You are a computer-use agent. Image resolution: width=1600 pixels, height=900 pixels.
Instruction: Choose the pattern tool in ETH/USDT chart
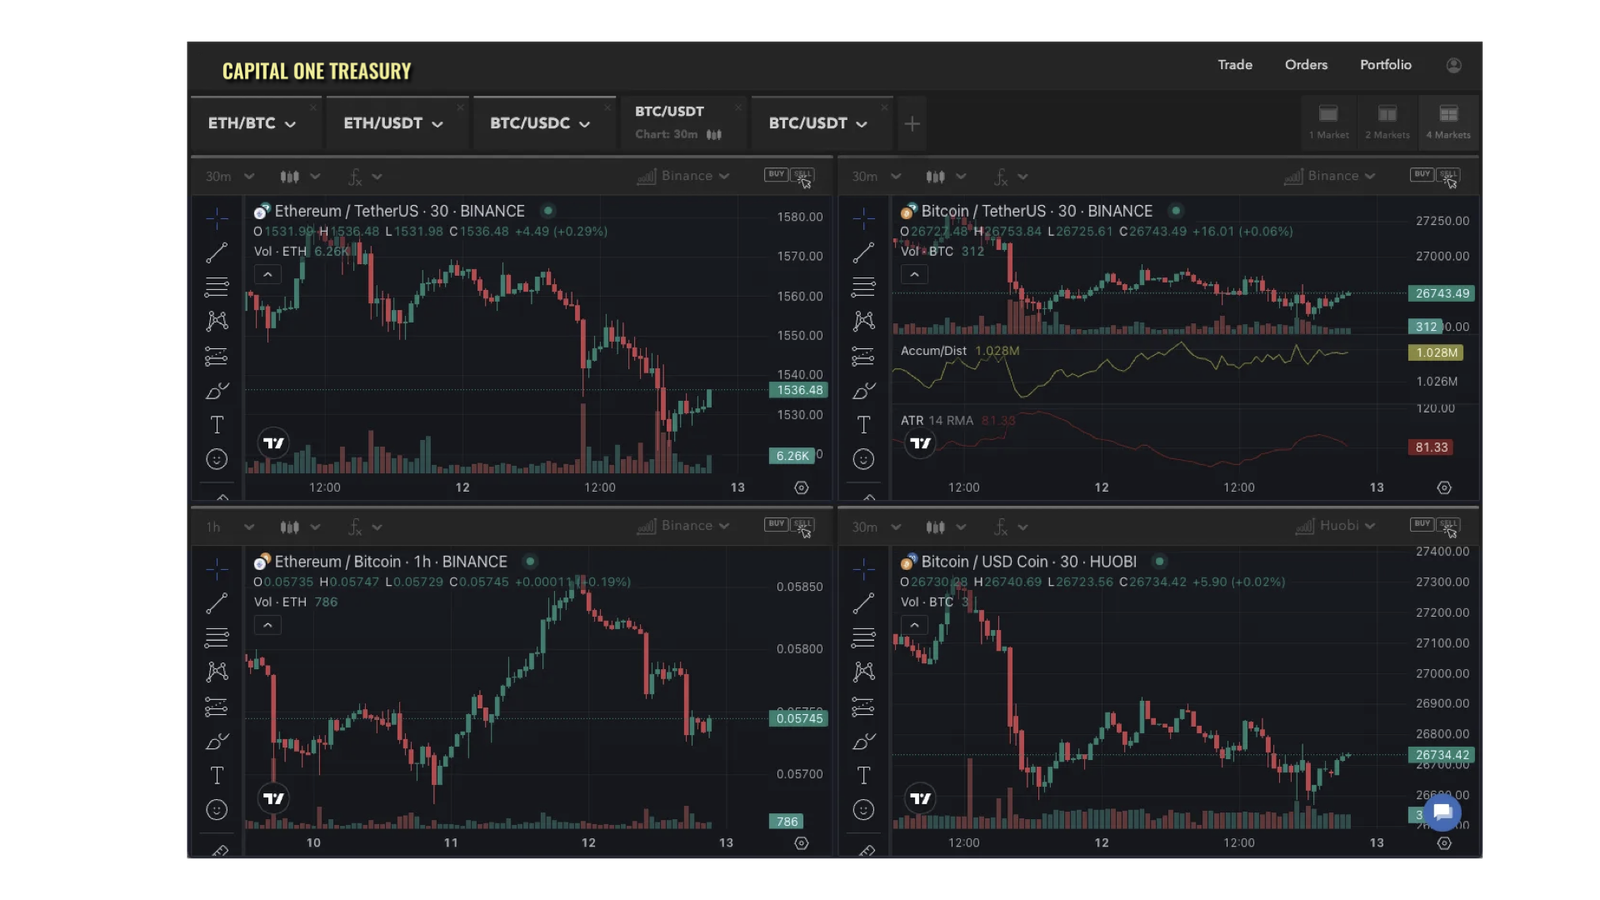[x=217, y=321]
